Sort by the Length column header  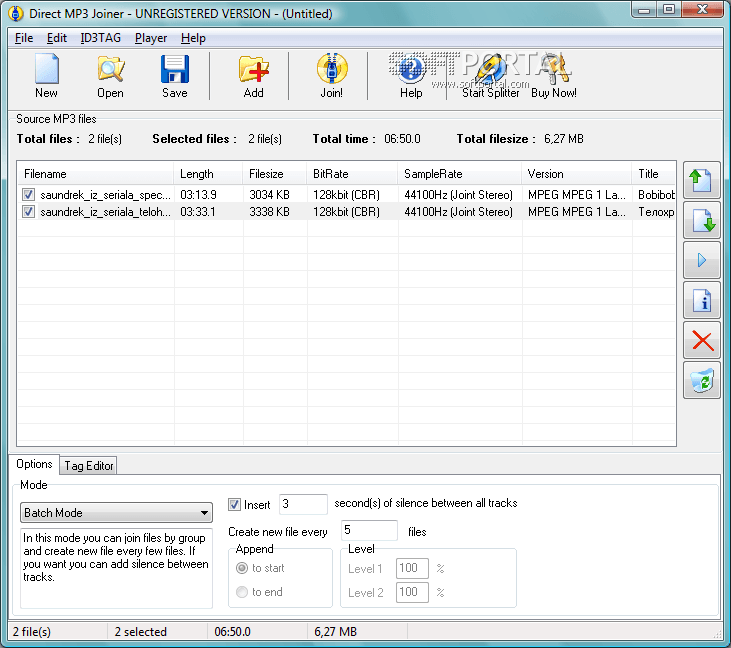click(x=208, y=174)
